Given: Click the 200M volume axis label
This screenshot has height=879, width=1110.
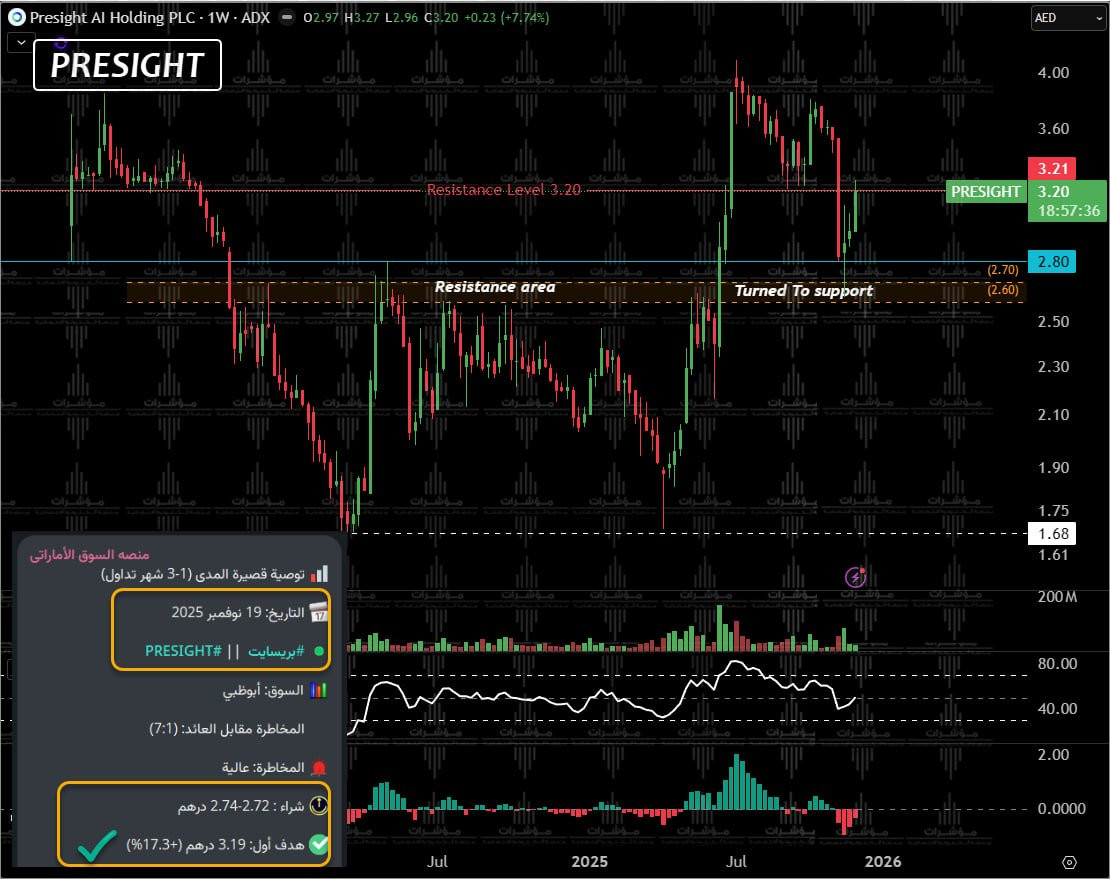Looking at the screenshot, I should (1058, 597).
